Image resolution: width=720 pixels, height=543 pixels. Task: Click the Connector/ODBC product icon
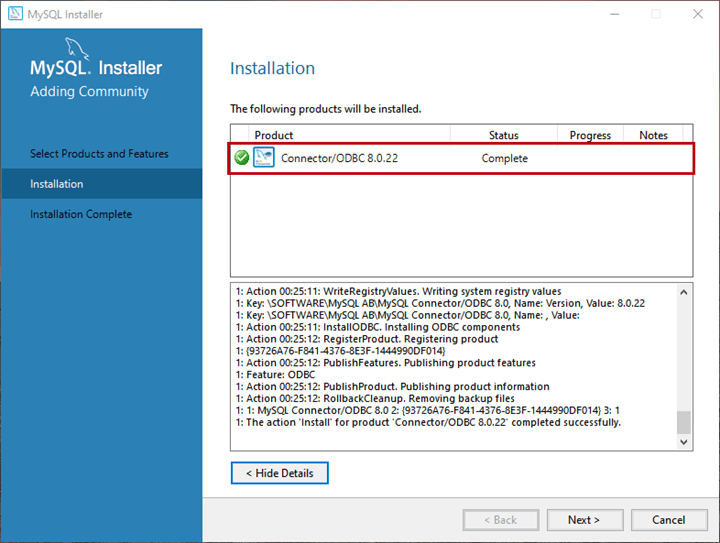pyautogui.click(x=264, y=157)
